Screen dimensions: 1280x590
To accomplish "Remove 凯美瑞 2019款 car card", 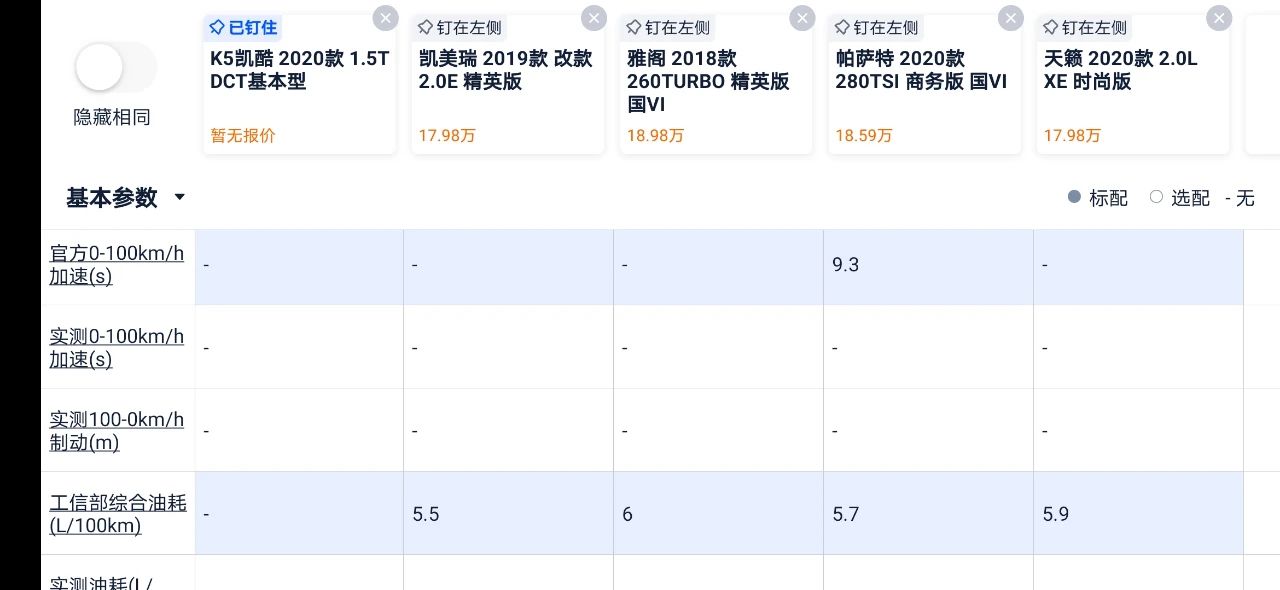I will pyautogui.click(x=594, y=18).
